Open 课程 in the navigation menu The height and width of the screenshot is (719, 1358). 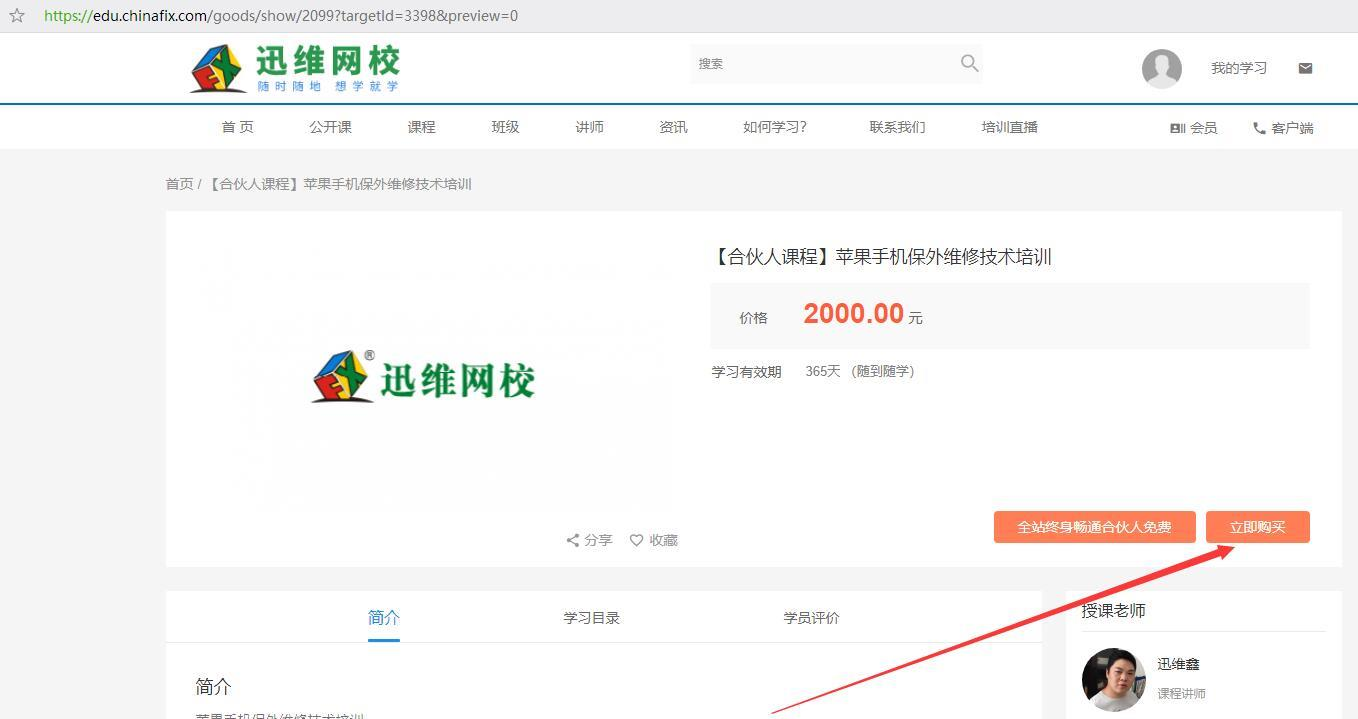click(x=421, y=127)
